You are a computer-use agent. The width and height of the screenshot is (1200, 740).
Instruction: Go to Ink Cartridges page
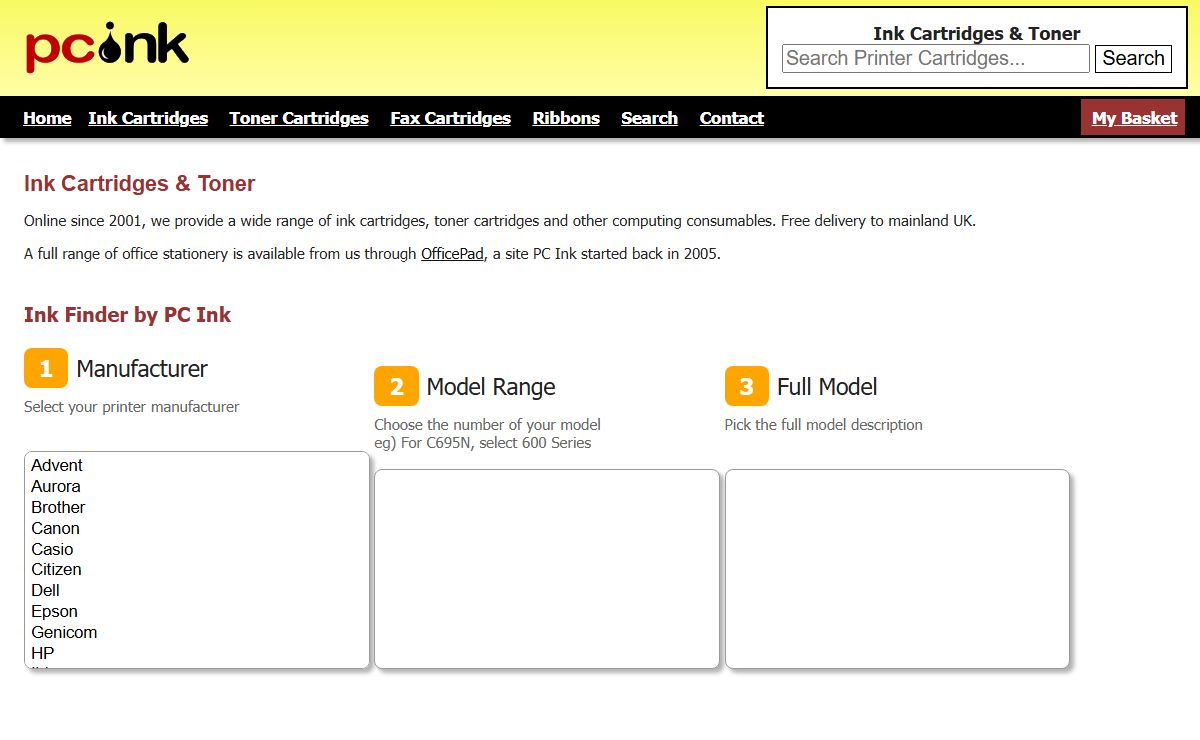pos(148,118)
